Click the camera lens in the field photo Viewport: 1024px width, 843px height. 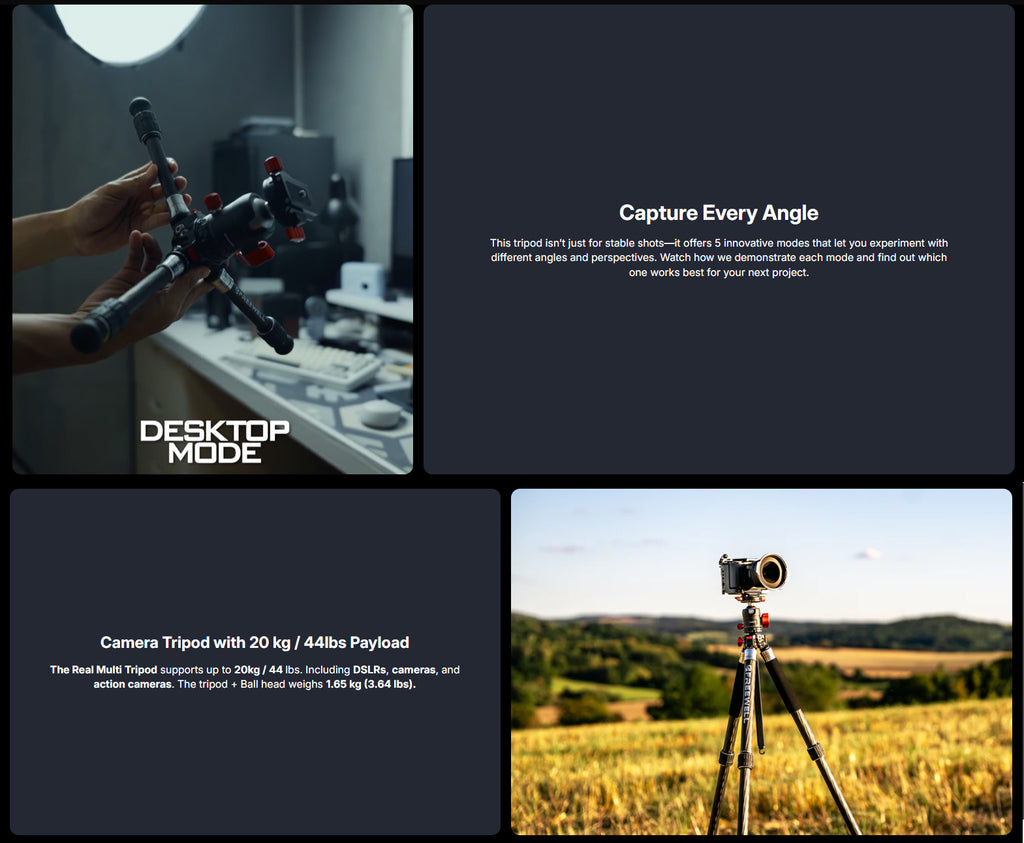[771, 572]
